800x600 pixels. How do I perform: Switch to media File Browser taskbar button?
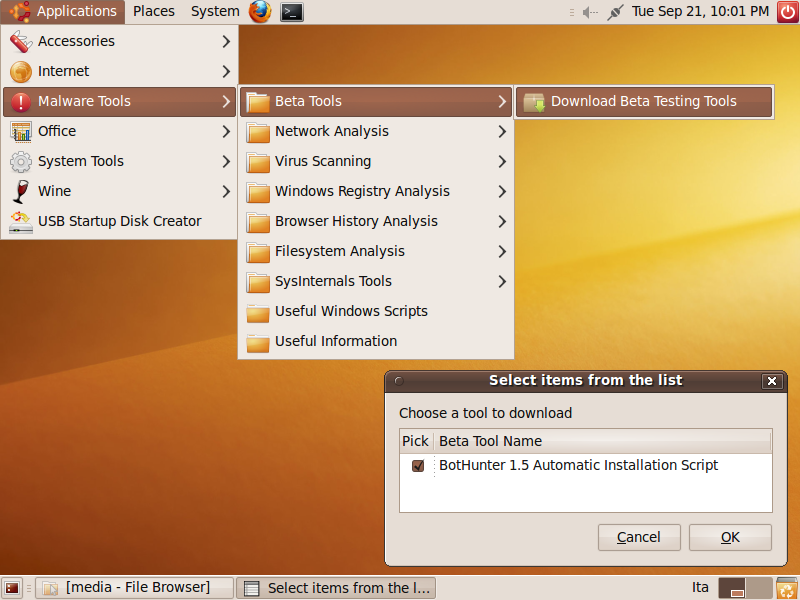[x=134, y=588]
